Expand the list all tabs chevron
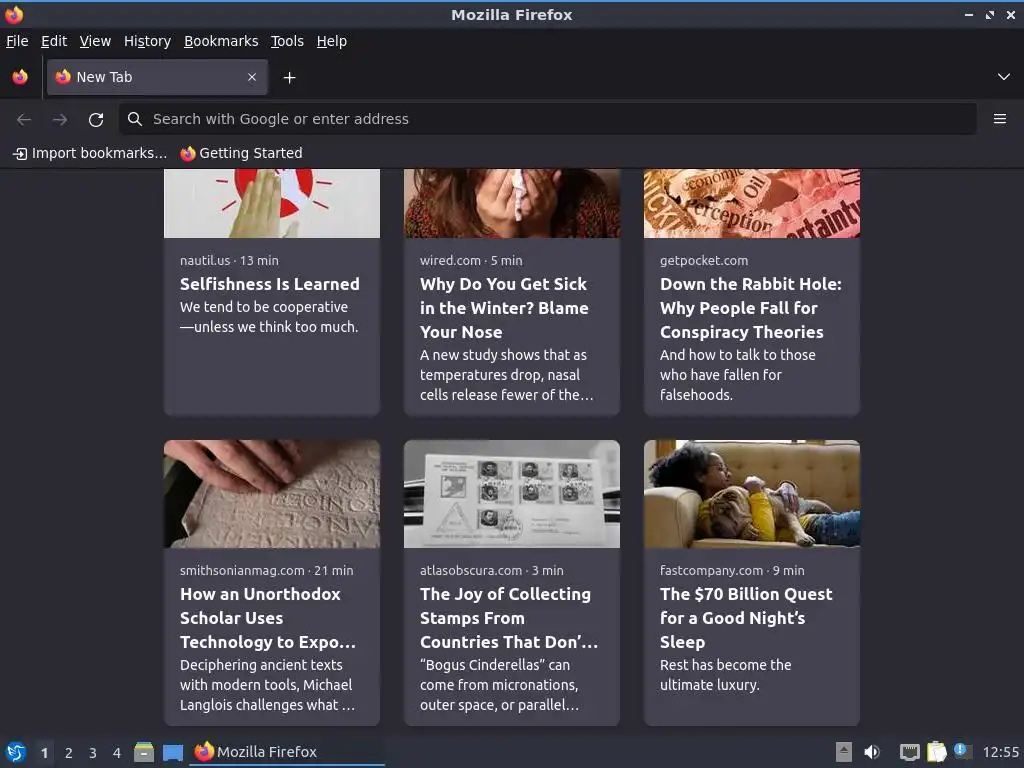Image resolution: width=1024 pixels, height=768 pixels. tap(1004, 77)
